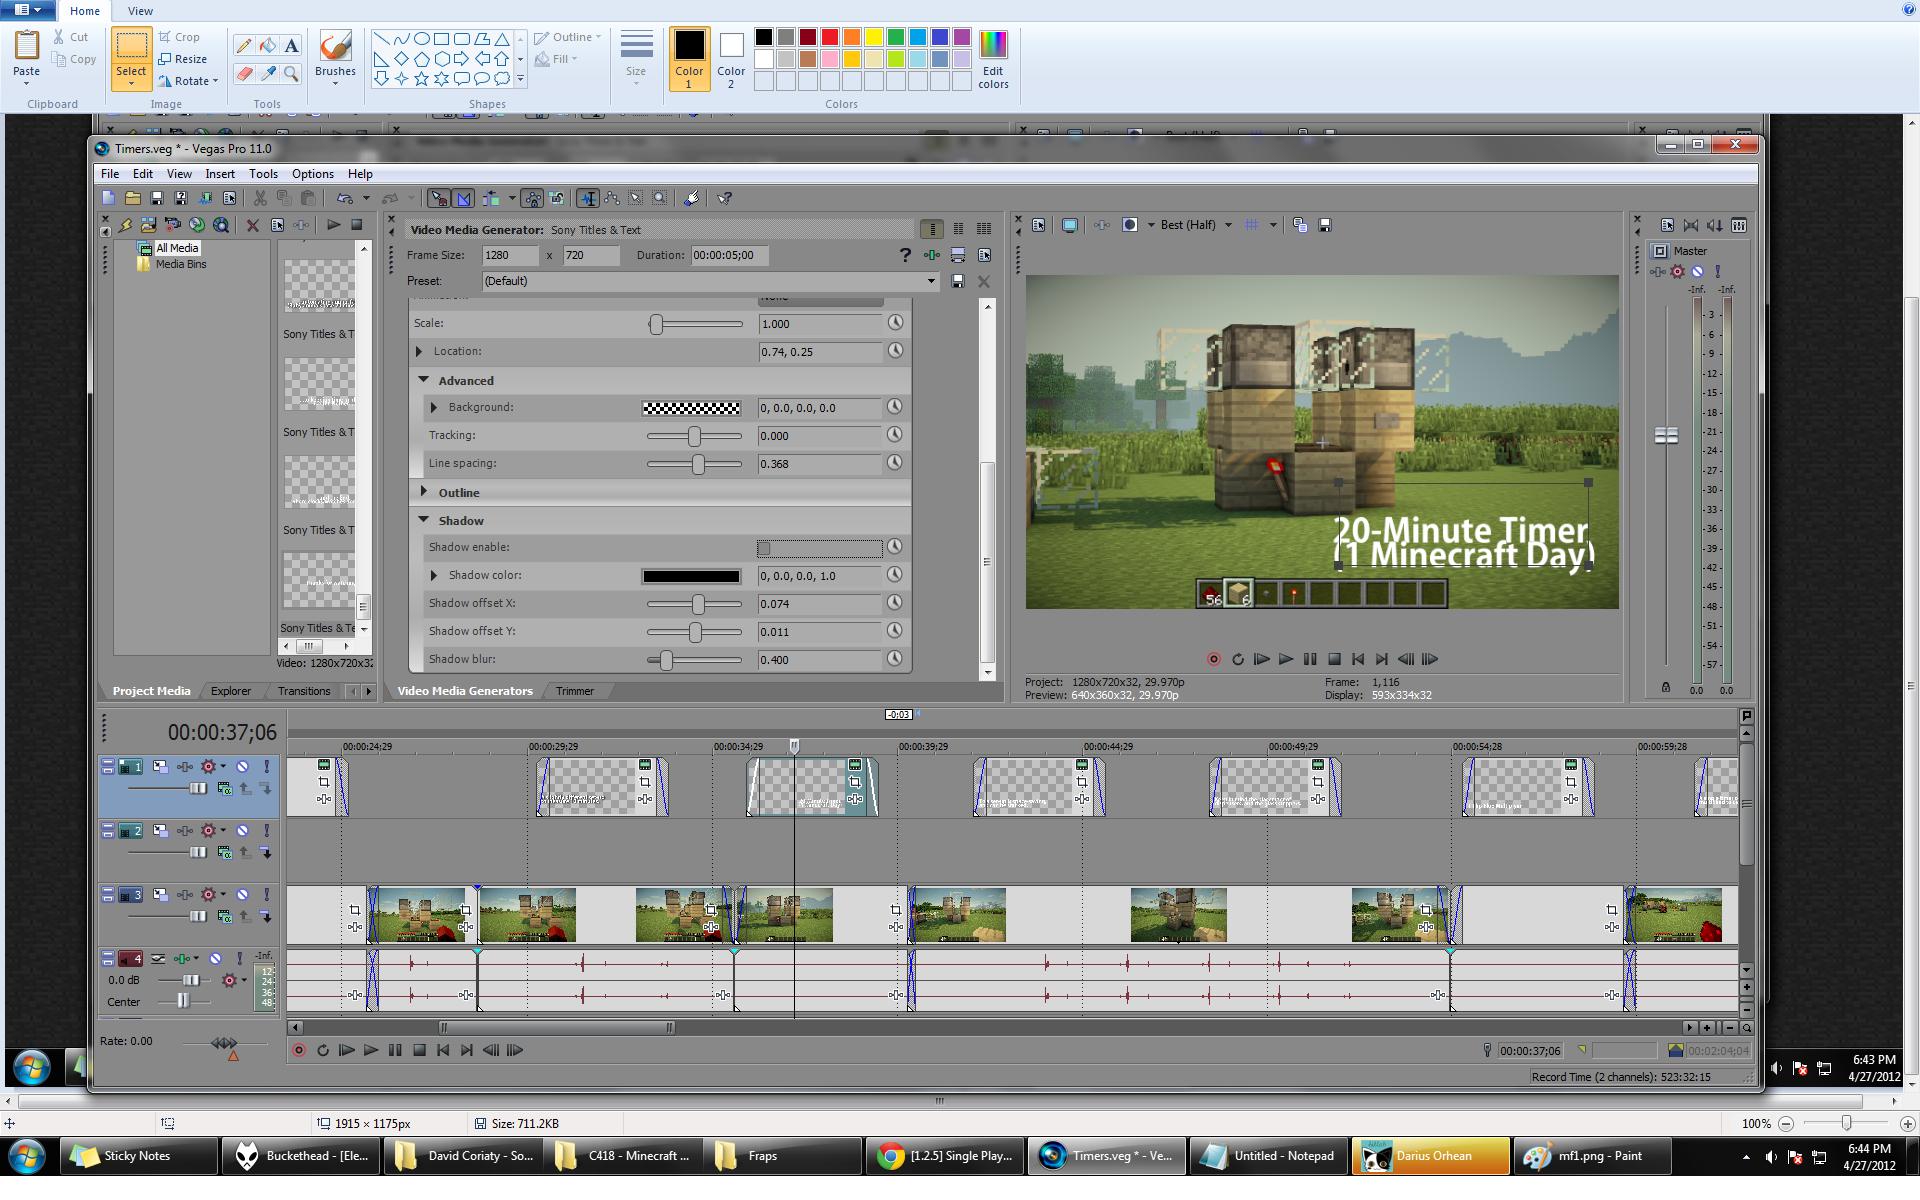Open the Tools menu in Vegas
Viewport: 1920px width, 1200px height.
[x=263, y=174]
